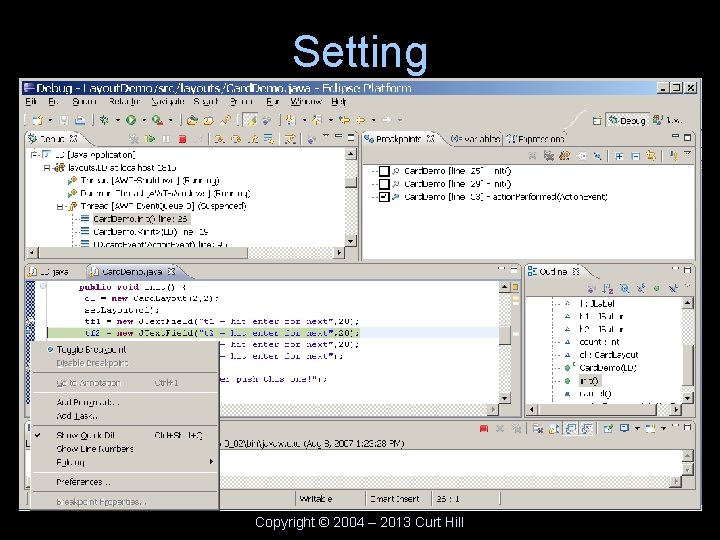Open the Folding submenu in context menu

124,462
